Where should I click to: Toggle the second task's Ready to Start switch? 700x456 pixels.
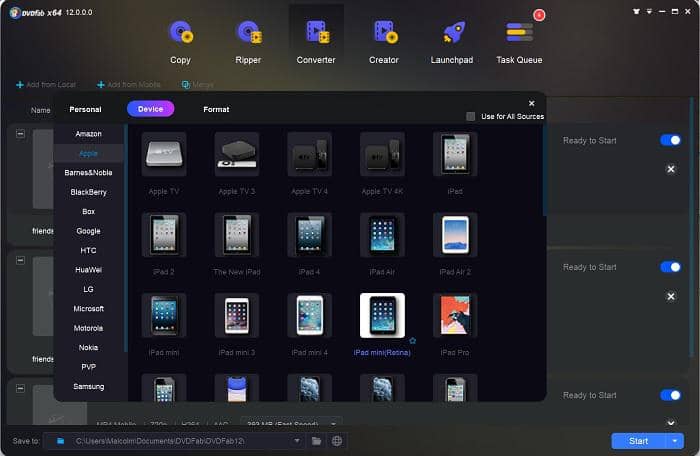point(670,267)
